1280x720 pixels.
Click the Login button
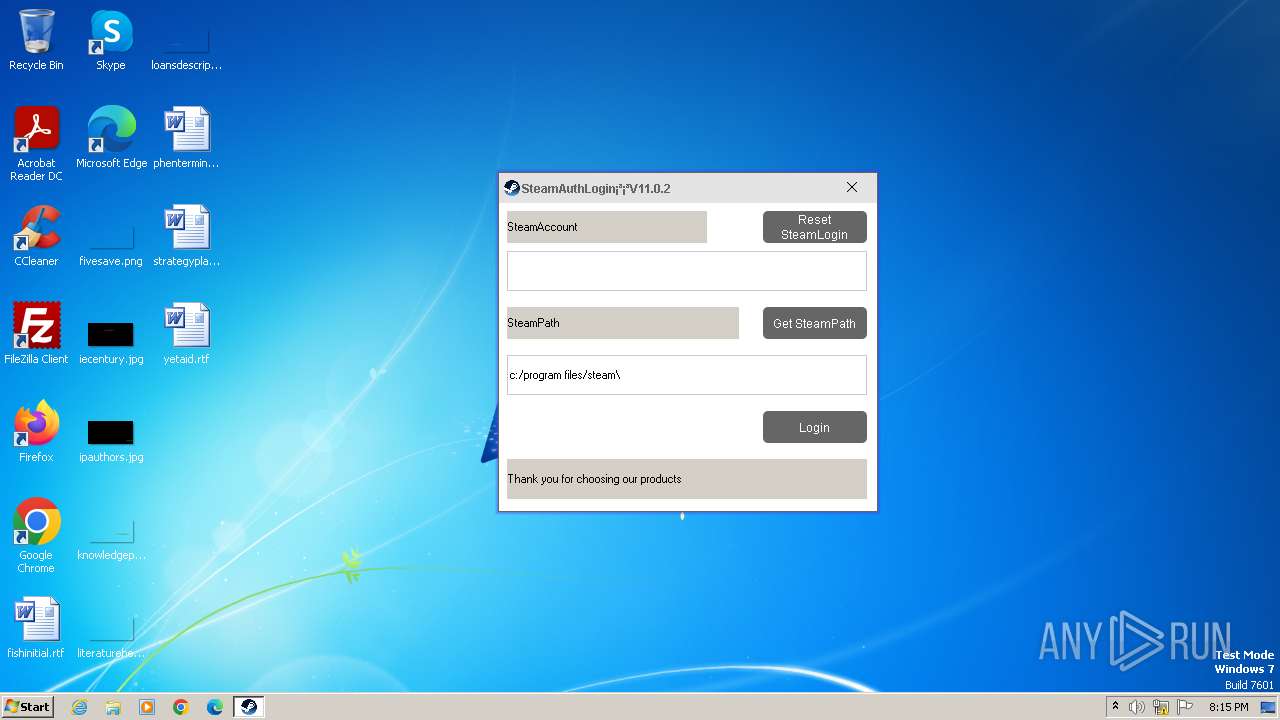tap(814, 427)
